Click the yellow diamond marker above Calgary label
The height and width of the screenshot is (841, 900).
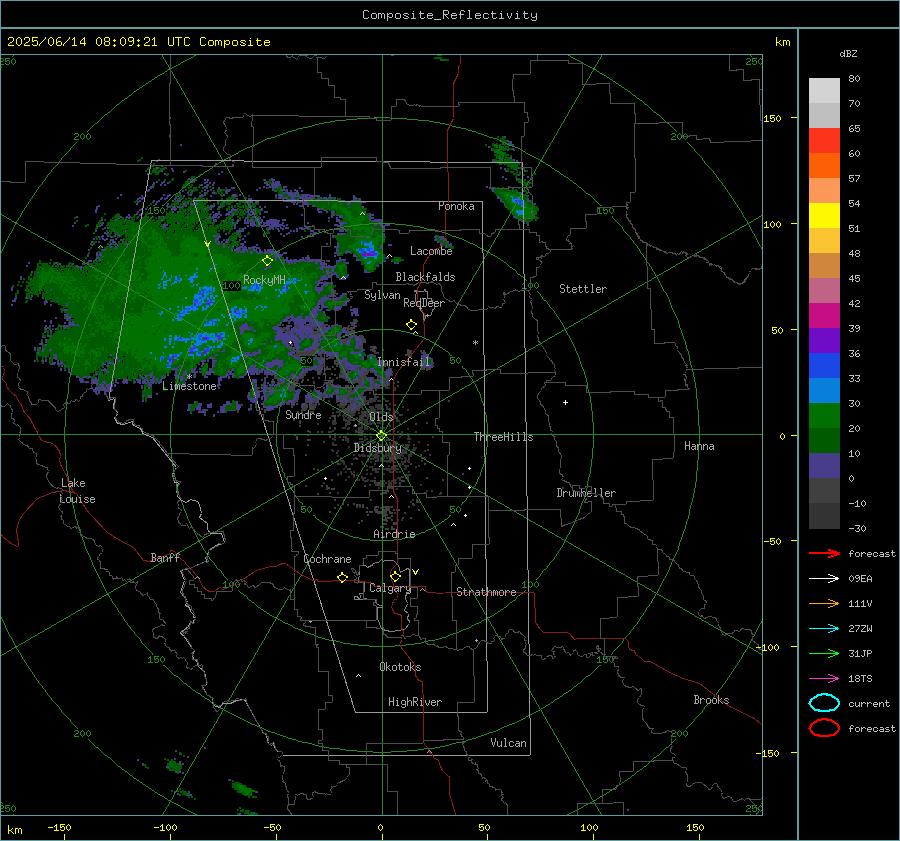[395, 576]
